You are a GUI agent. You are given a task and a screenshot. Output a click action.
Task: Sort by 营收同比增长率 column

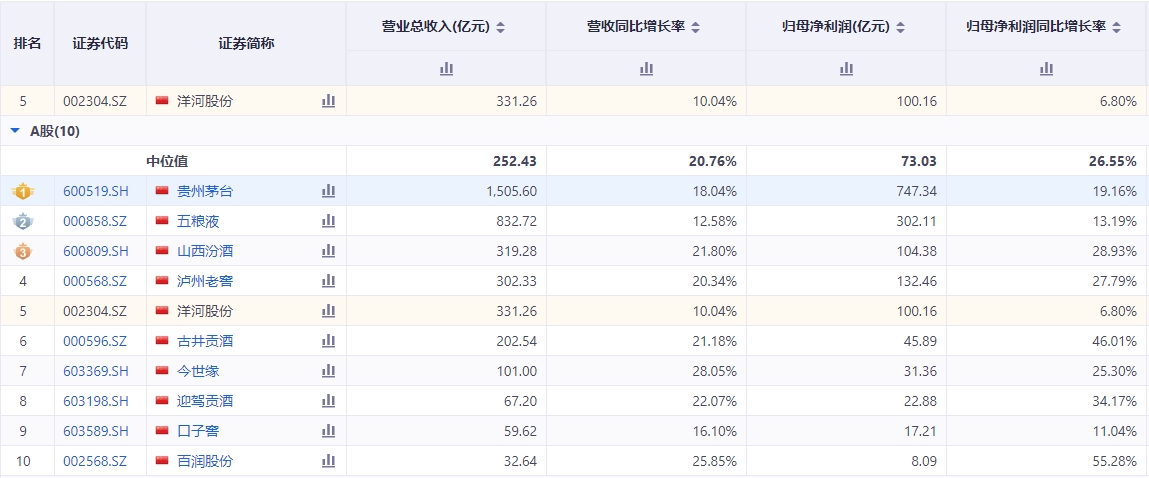click(696, 27)
